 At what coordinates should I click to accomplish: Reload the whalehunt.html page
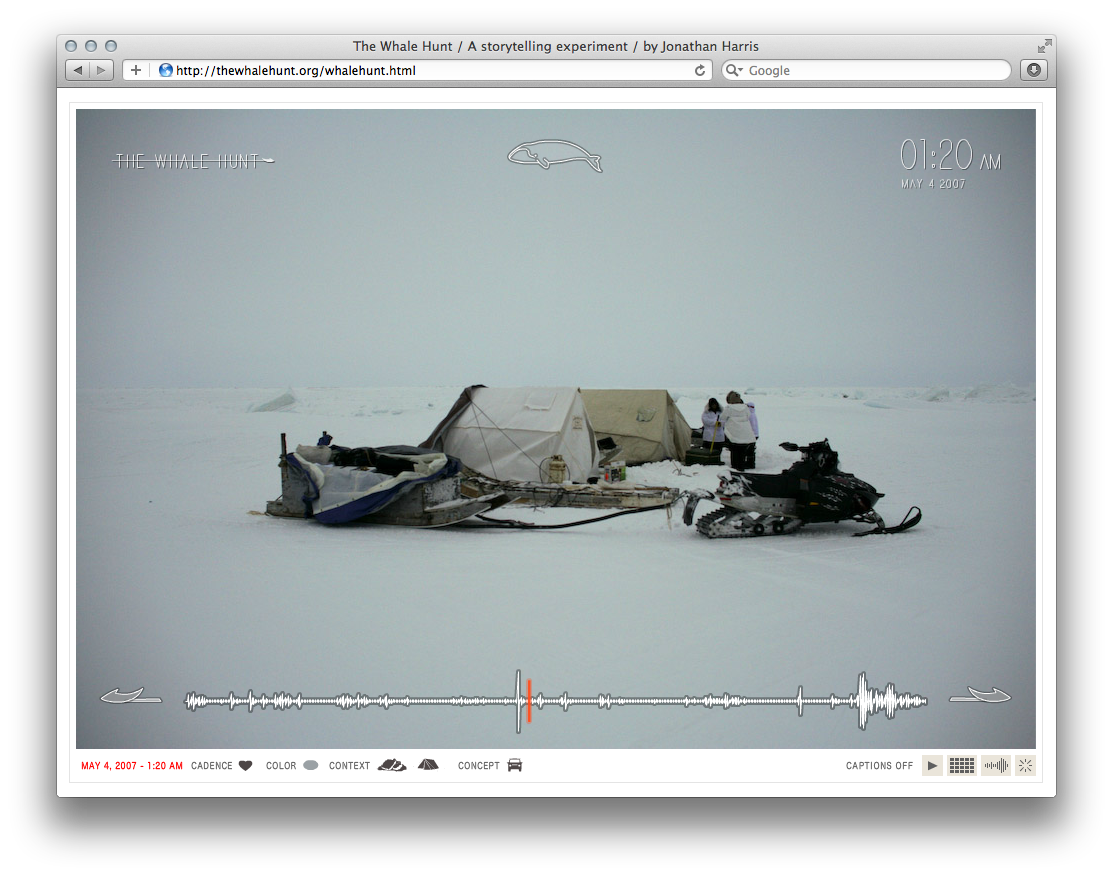[x=699, y=70]
